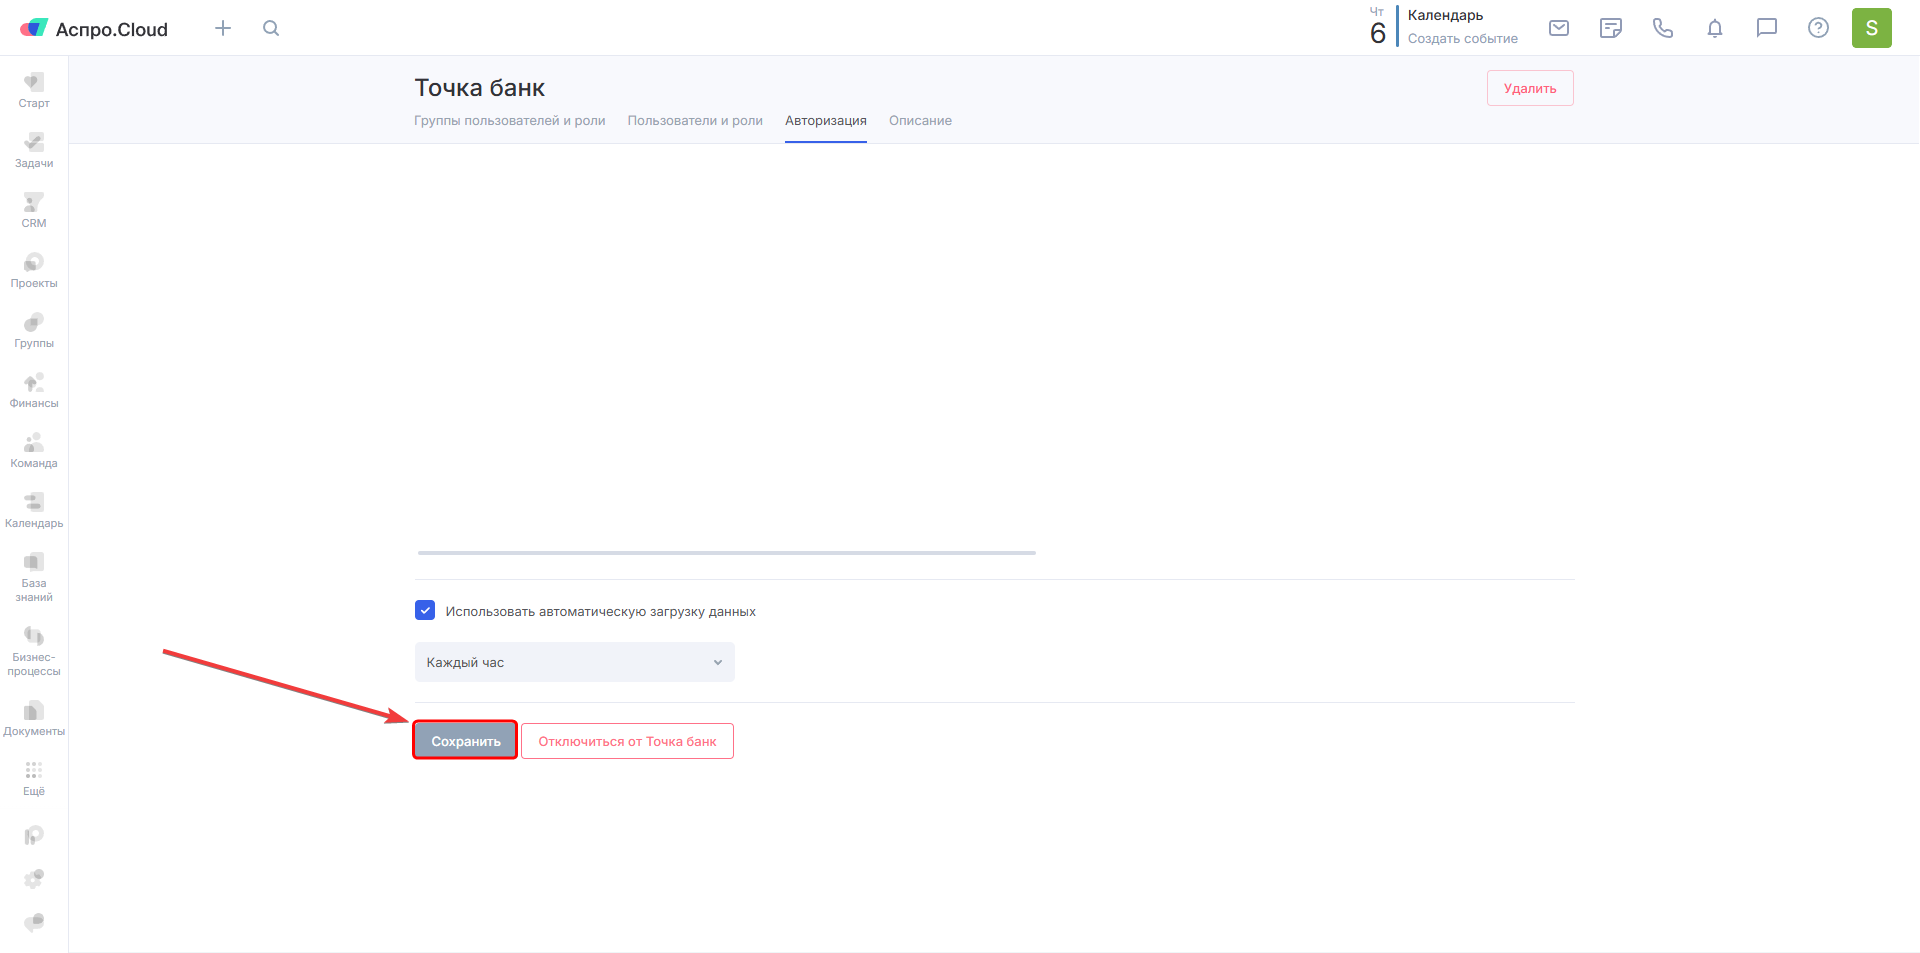This screenshot has height=953, width=1920.
Task: Open Команда in the sidebar
Action: coord(34,450)
